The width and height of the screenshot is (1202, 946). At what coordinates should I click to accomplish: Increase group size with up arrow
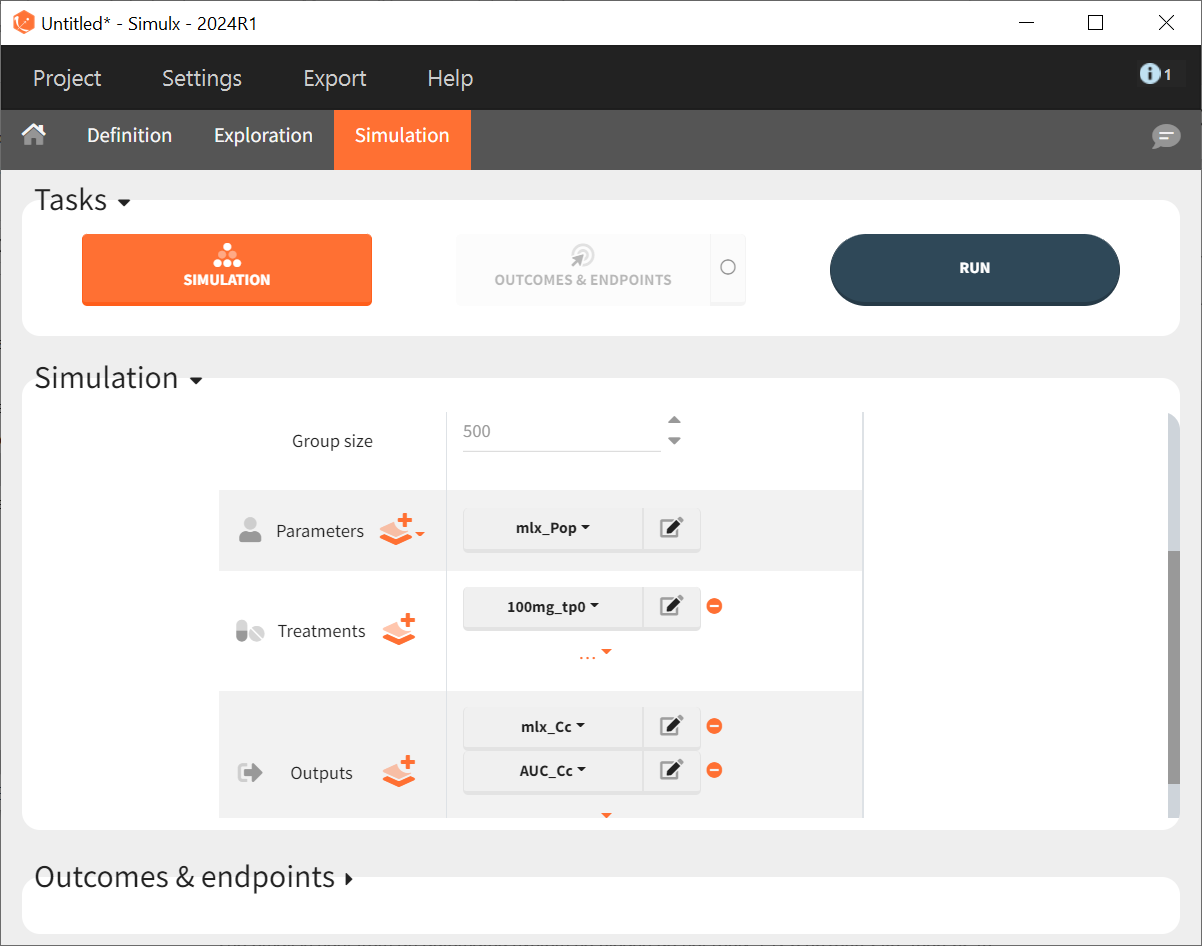click(x=674, y=420)
